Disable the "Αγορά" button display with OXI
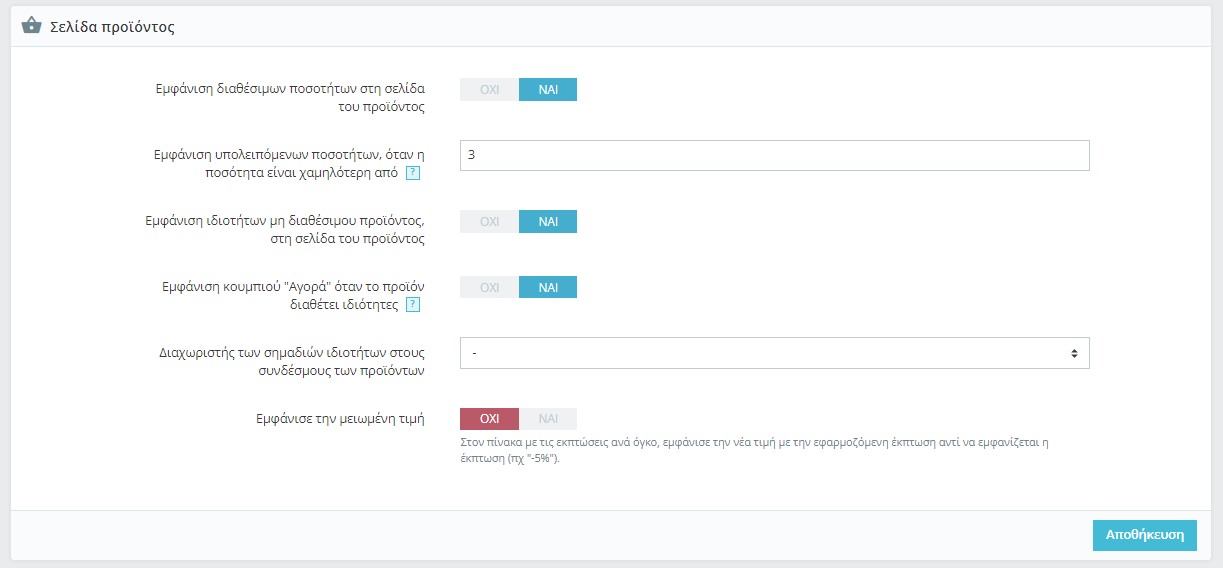The image size is (1223, 568). pyautogui.click(x=489, y=287)
